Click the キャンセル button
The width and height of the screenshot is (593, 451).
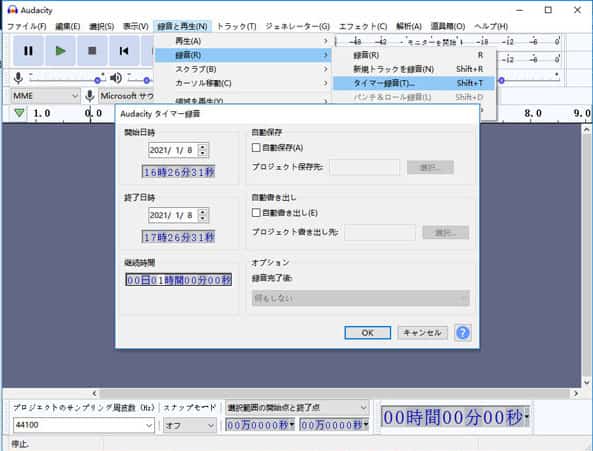click(x=422, y=333)
